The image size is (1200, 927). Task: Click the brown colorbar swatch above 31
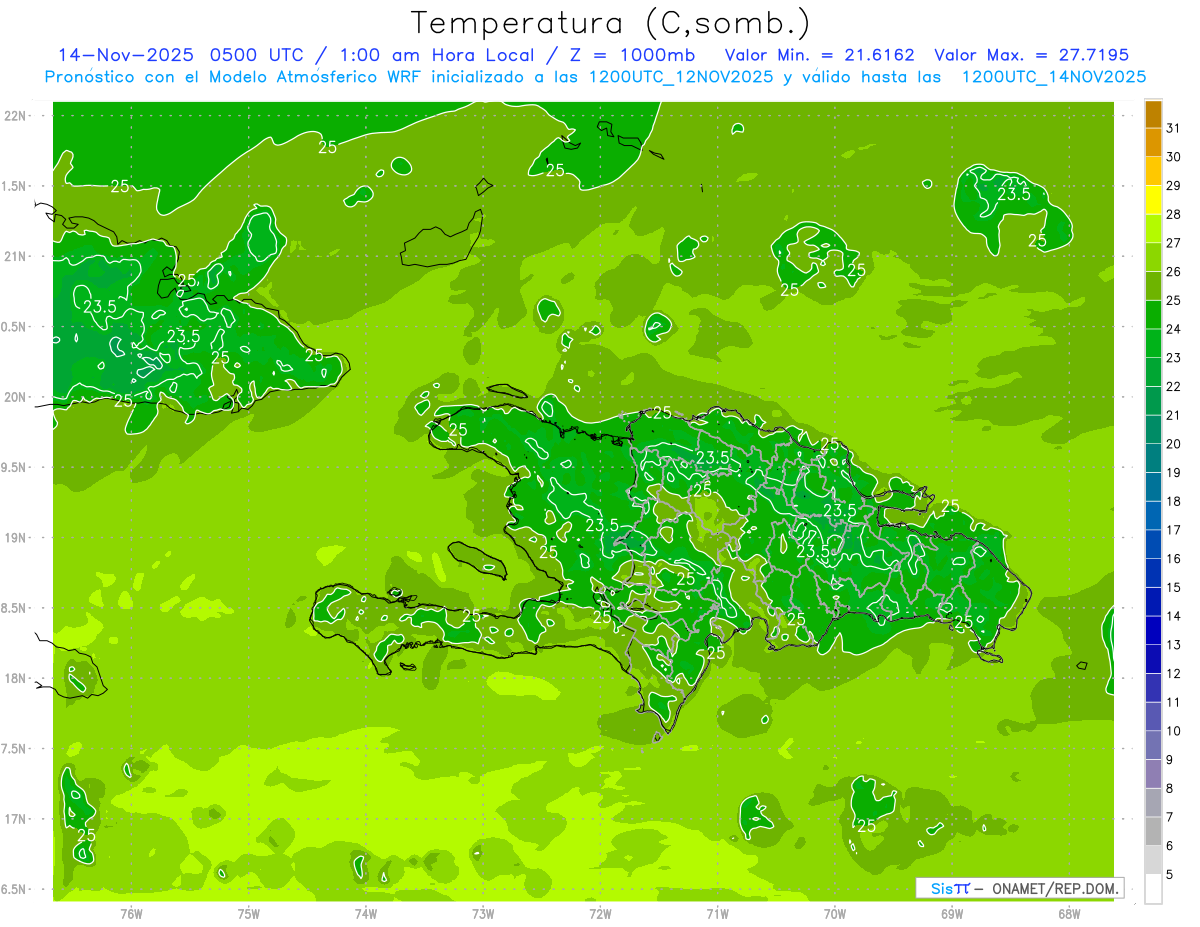pyautogui.click(x=1153, y=114)
